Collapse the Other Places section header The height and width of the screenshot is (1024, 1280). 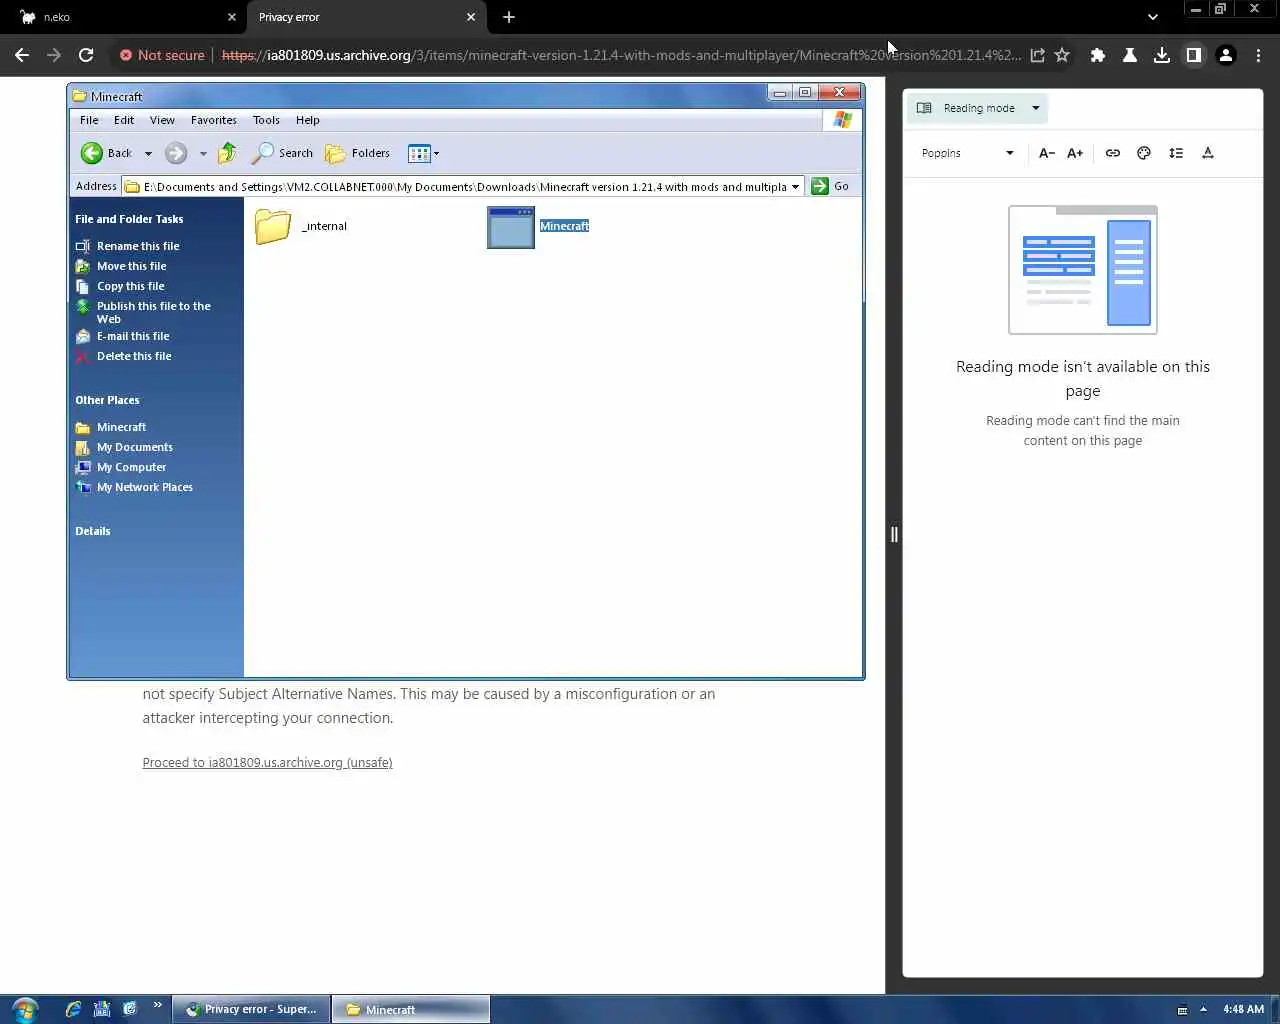pos(107,400)
